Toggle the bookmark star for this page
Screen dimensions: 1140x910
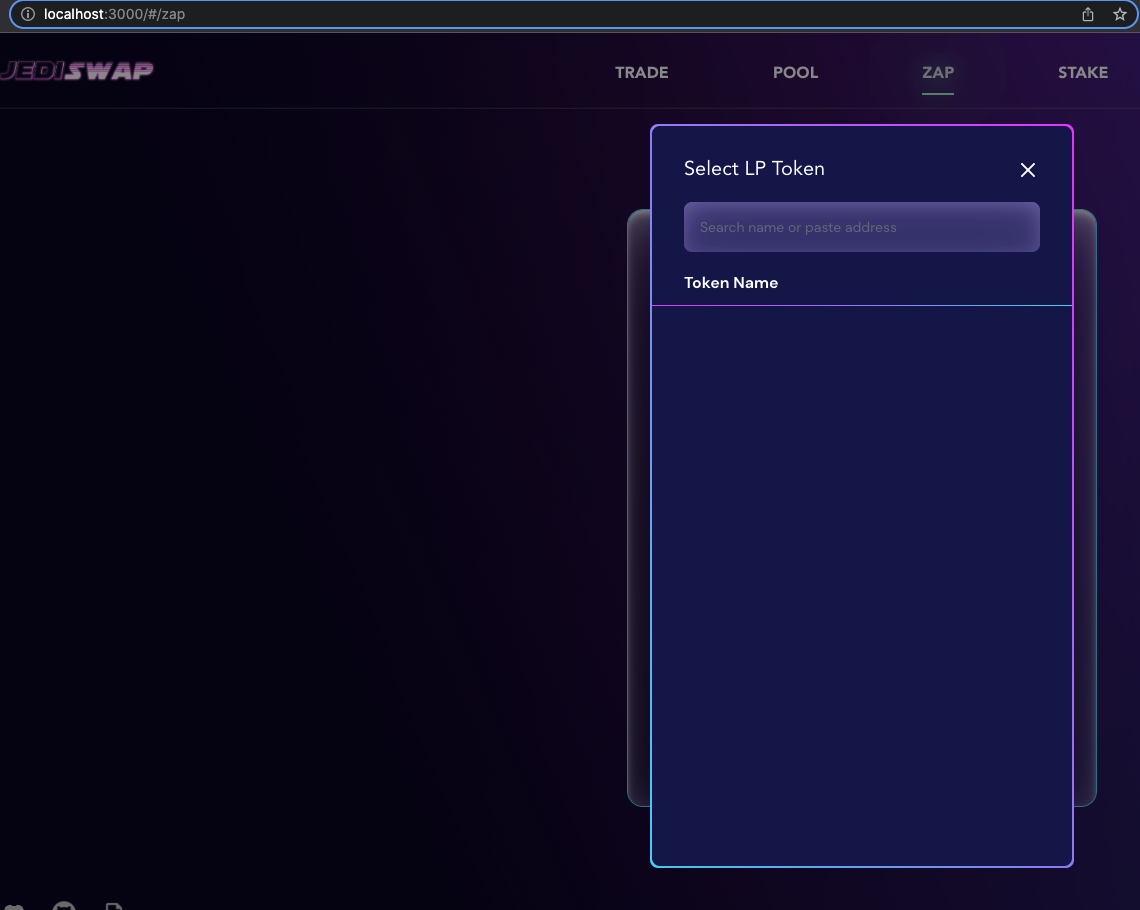point(1119,14)
